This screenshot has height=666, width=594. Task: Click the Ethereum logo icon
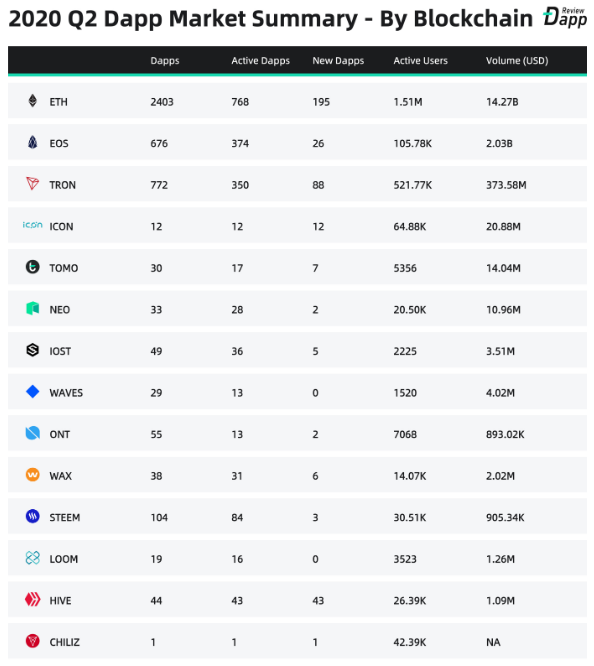pos(33,101)
